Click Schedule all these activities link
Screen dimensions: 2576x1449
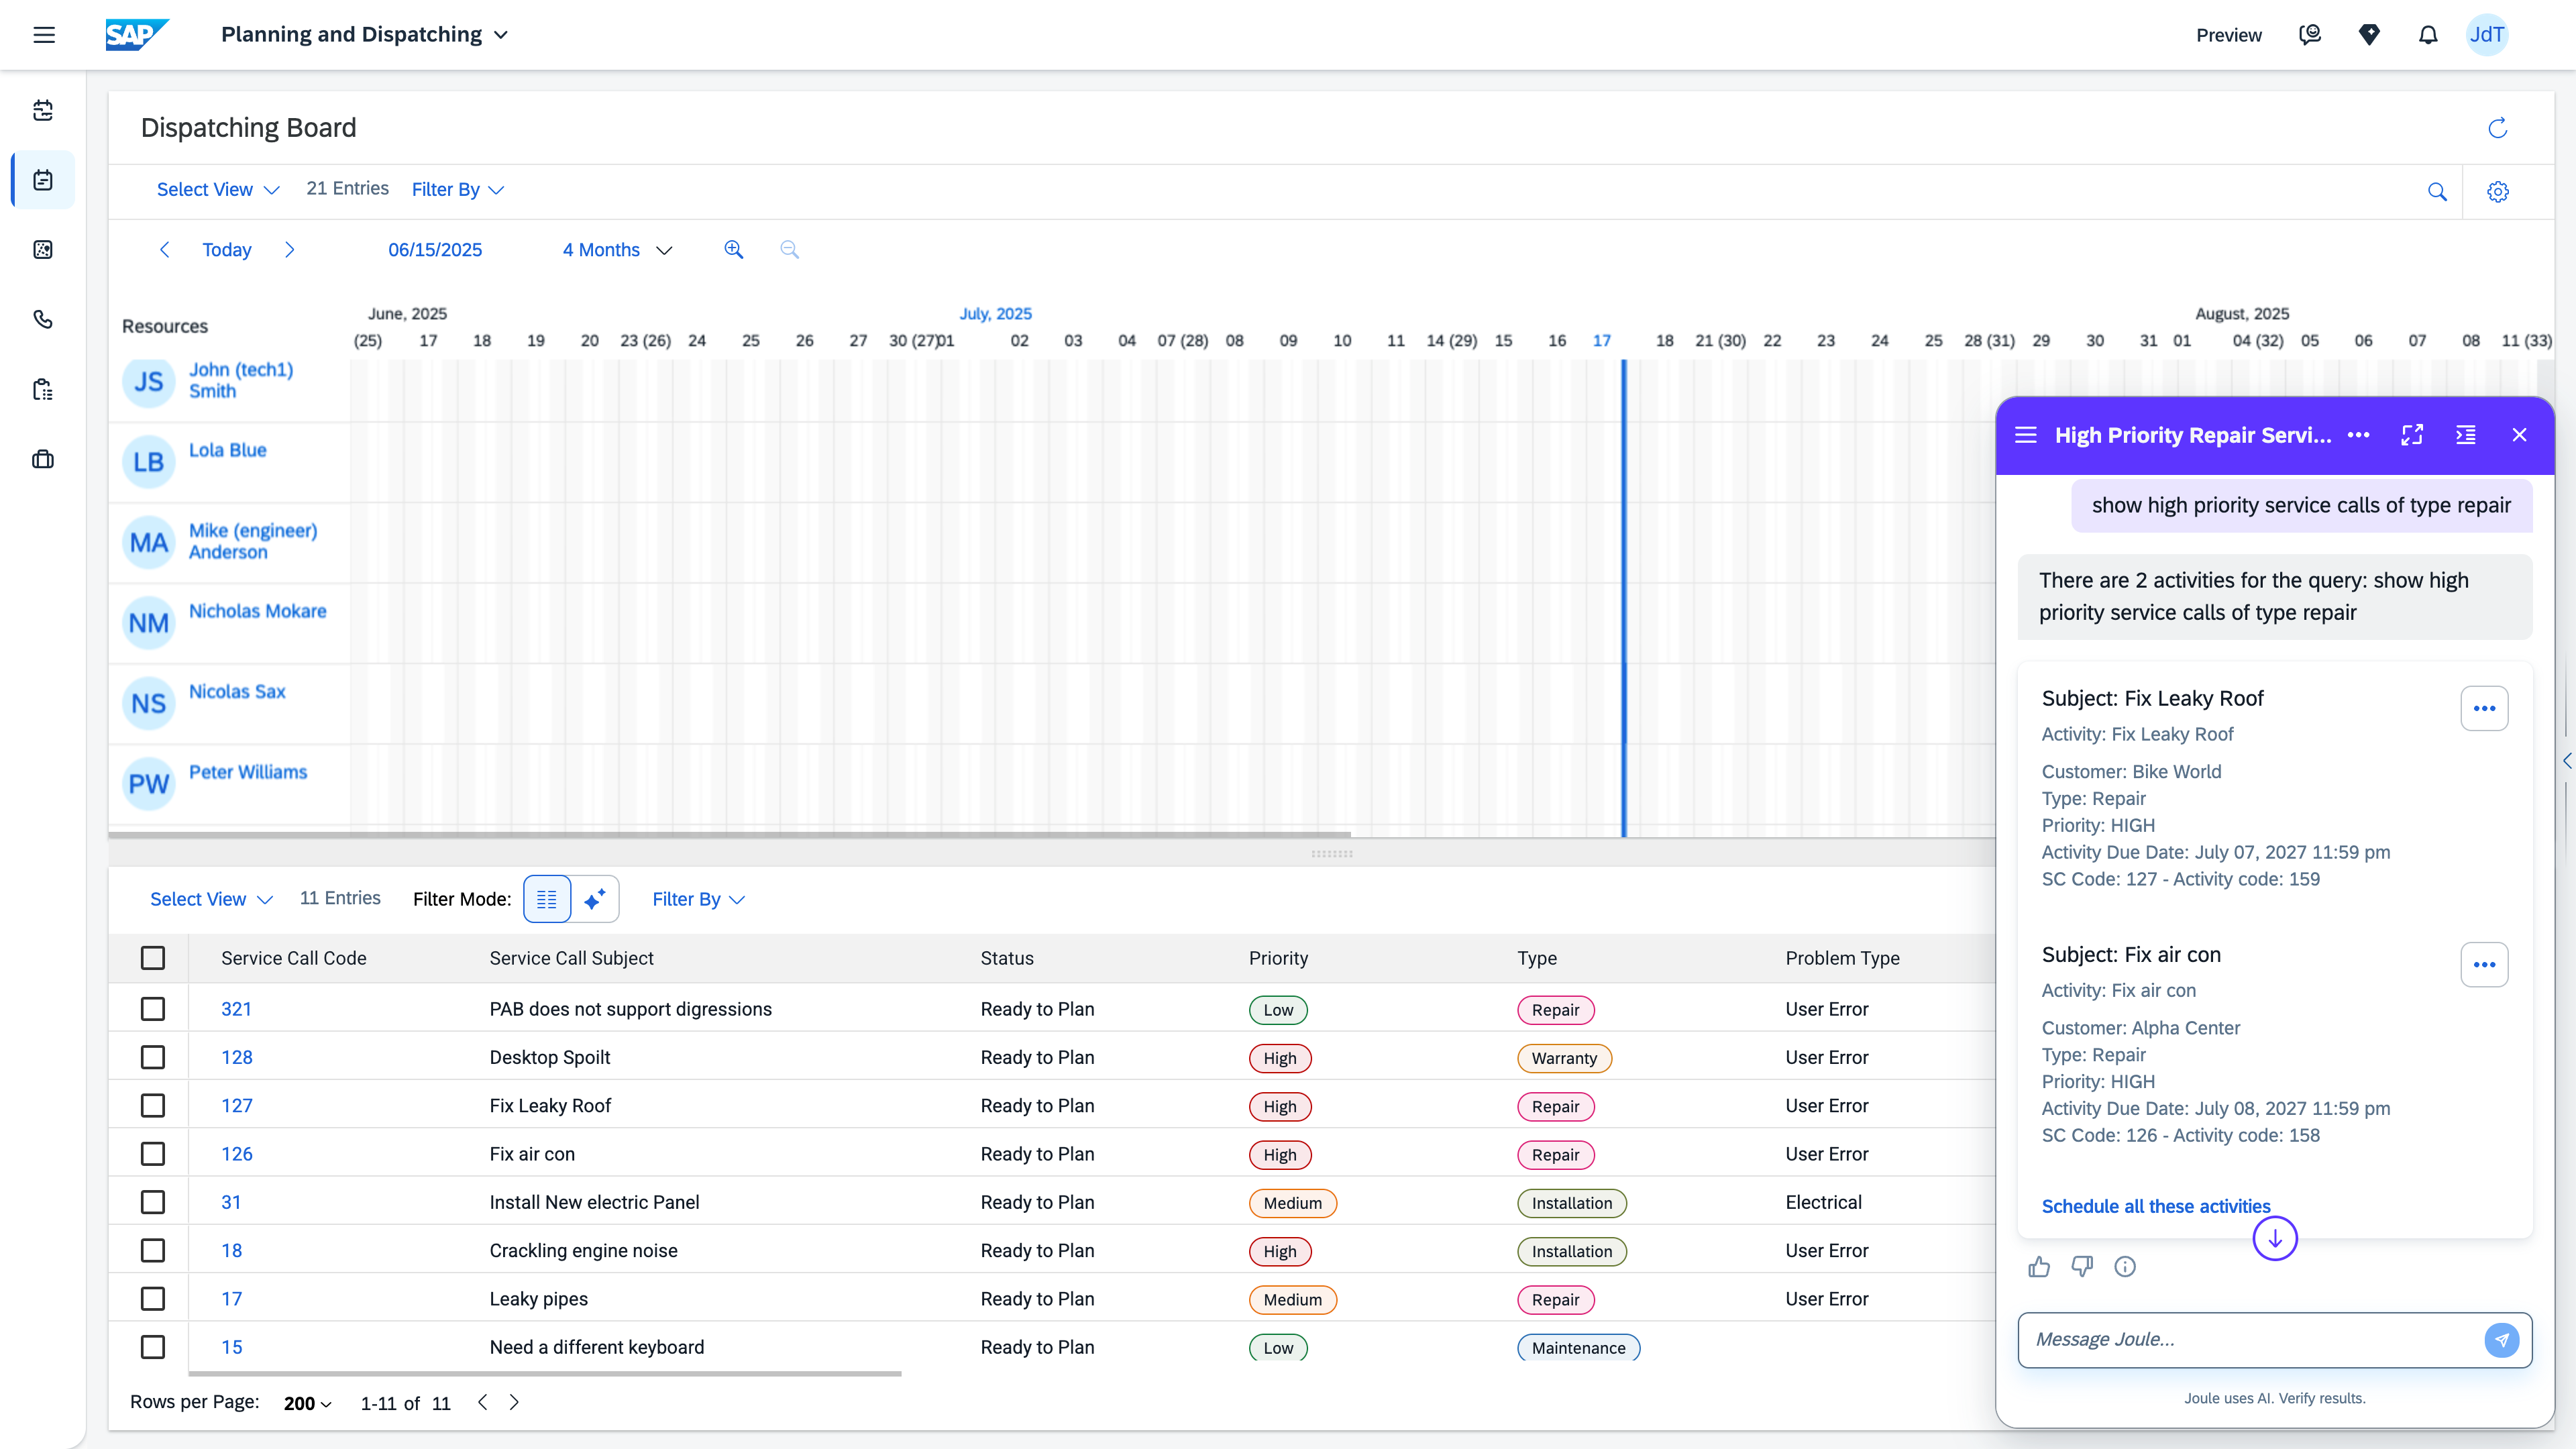pos(2155,1206)
